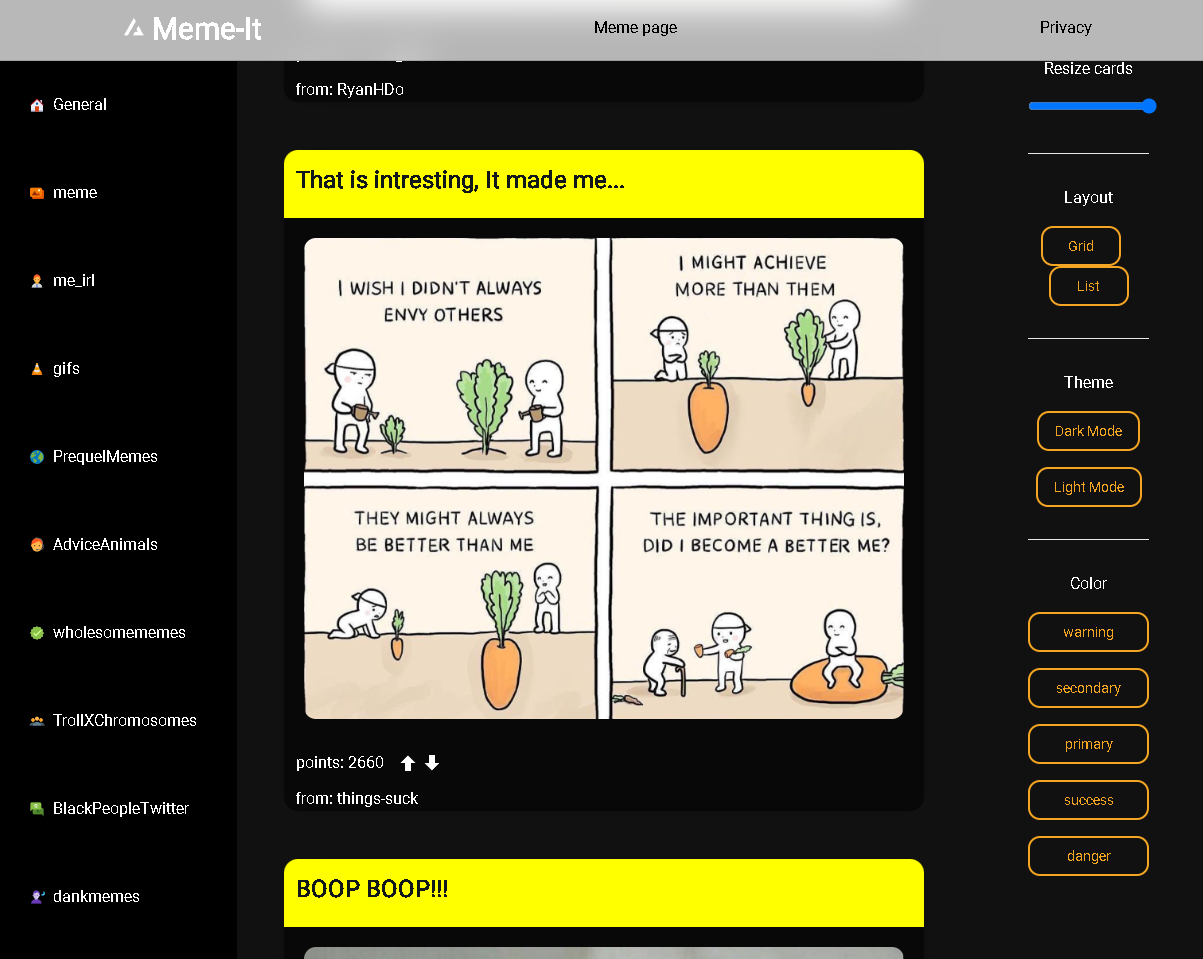This screenshot has width=1203, height=959.
Task: Enable Light Mode theme
Action: tap(1088, 487)
